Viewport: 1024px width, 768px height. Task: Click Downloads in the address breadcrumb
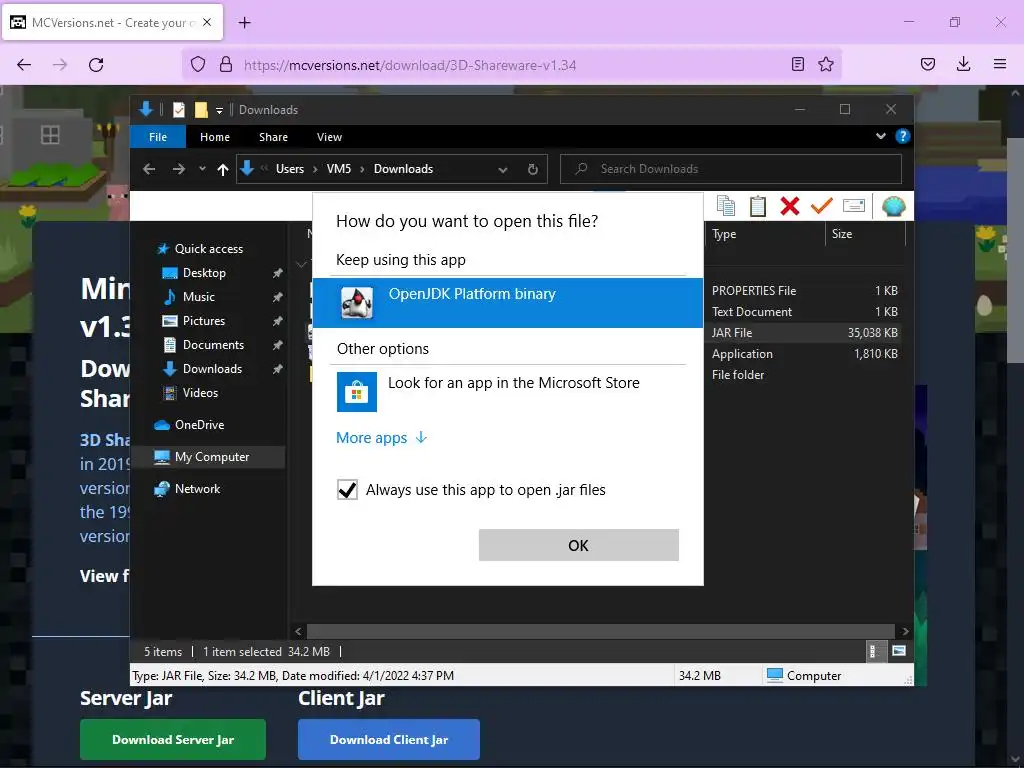pos(404,169)
